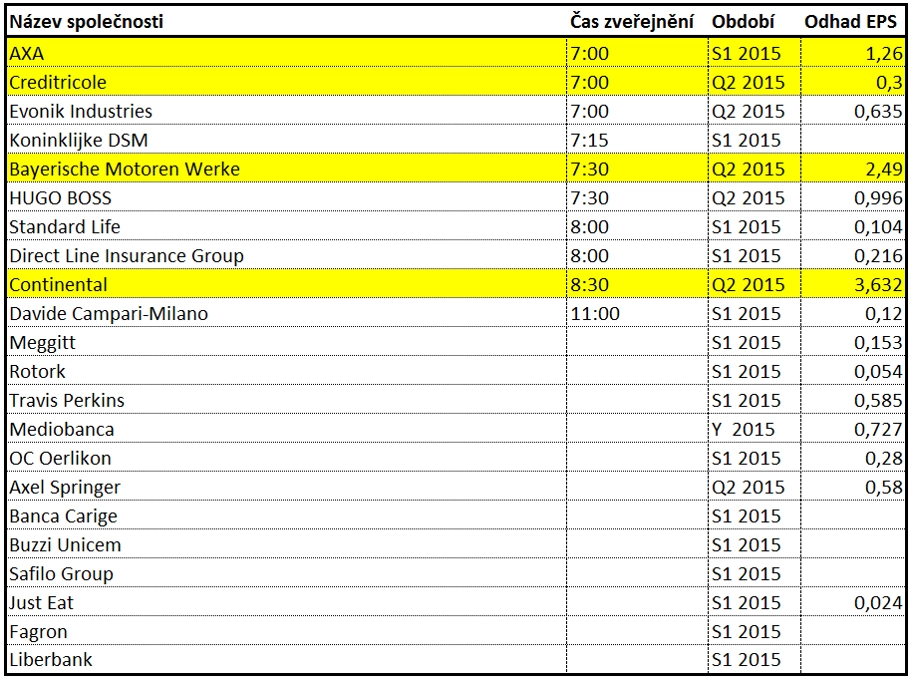Select EPS value 0,3 for Creditricole
914x683 pixels.
889,82
